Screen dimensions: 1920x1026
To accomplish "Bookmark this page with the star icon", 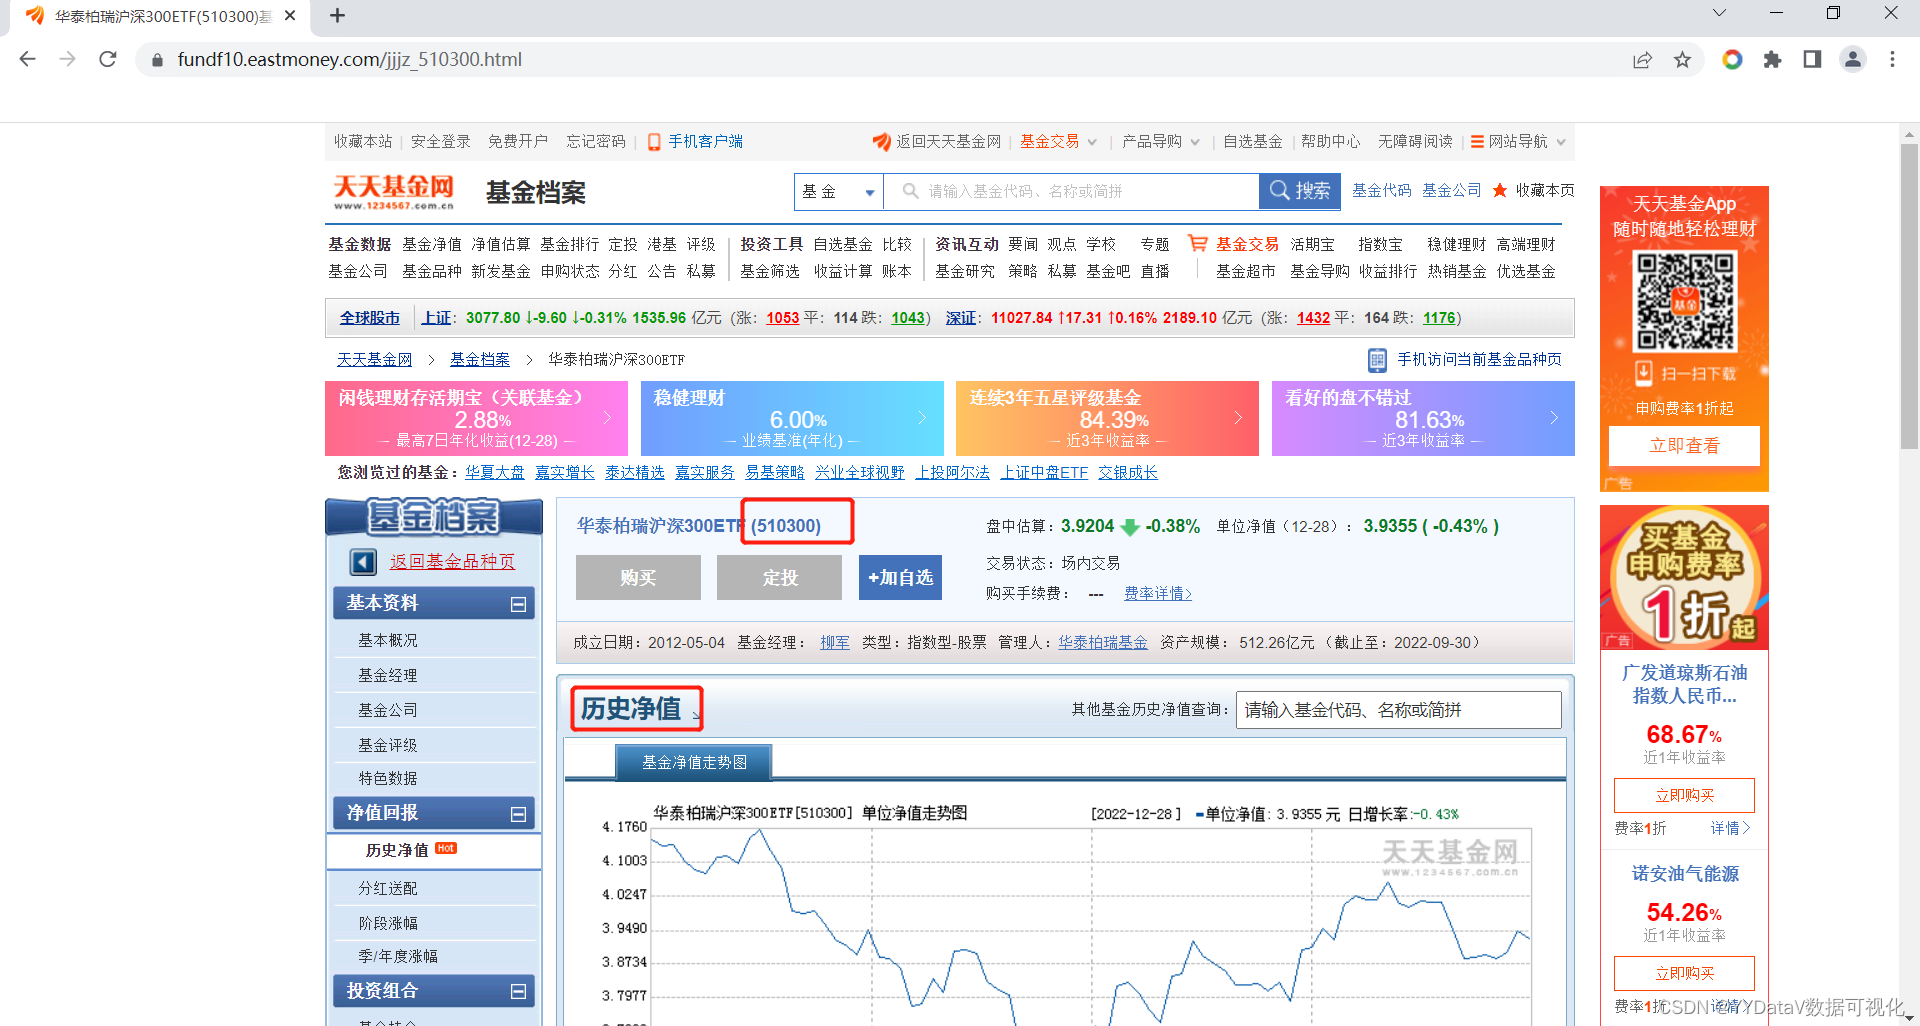I will click(x=1683, y=60).
